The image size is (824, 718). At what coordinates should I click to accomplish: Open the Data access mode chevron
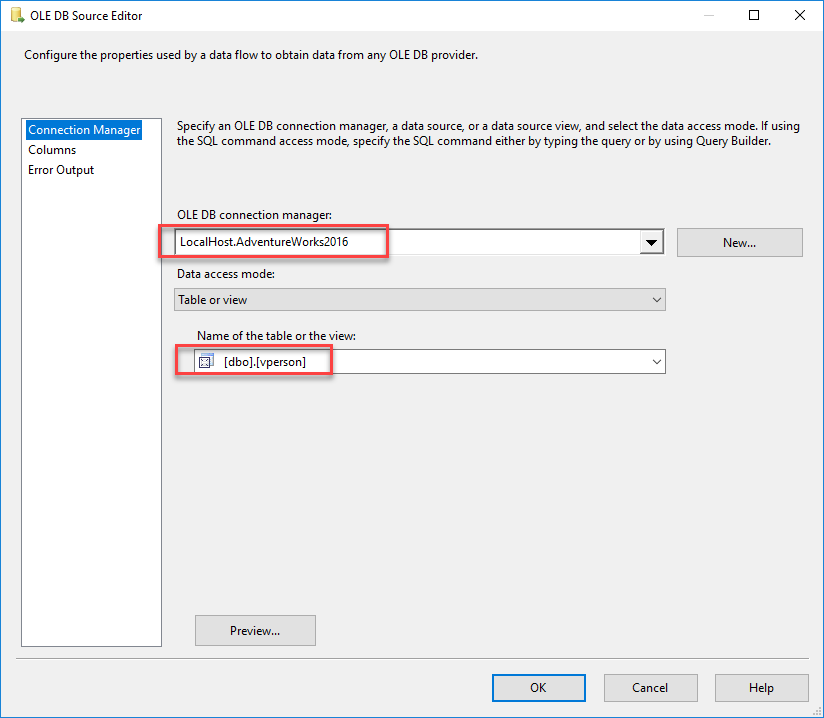656,300
